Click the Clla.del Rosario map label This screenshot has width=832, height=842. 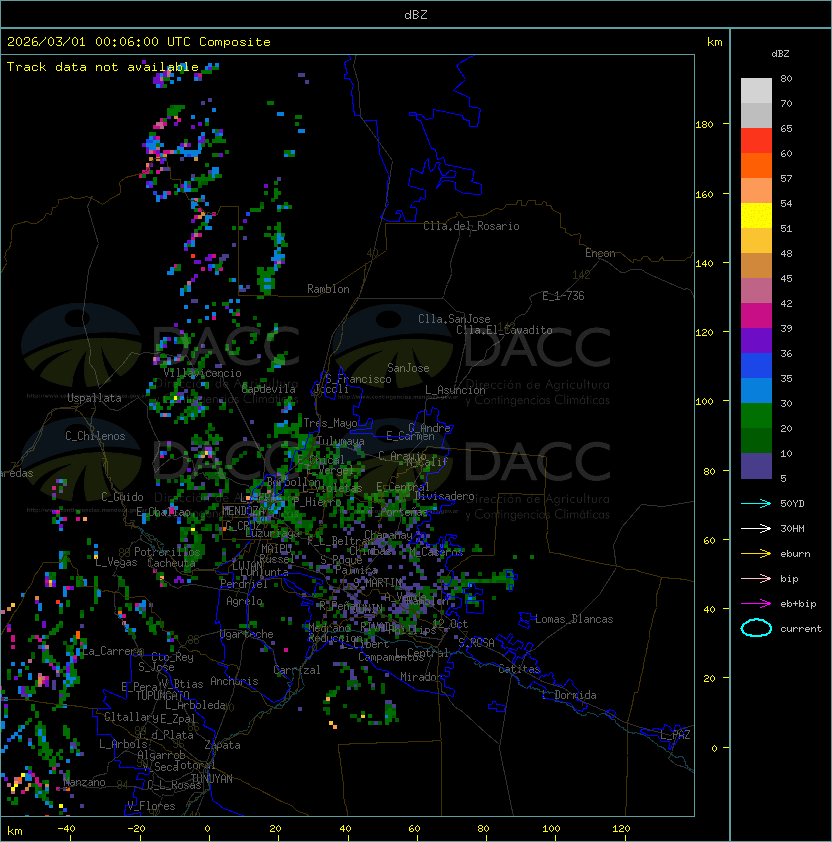point(471,226)
